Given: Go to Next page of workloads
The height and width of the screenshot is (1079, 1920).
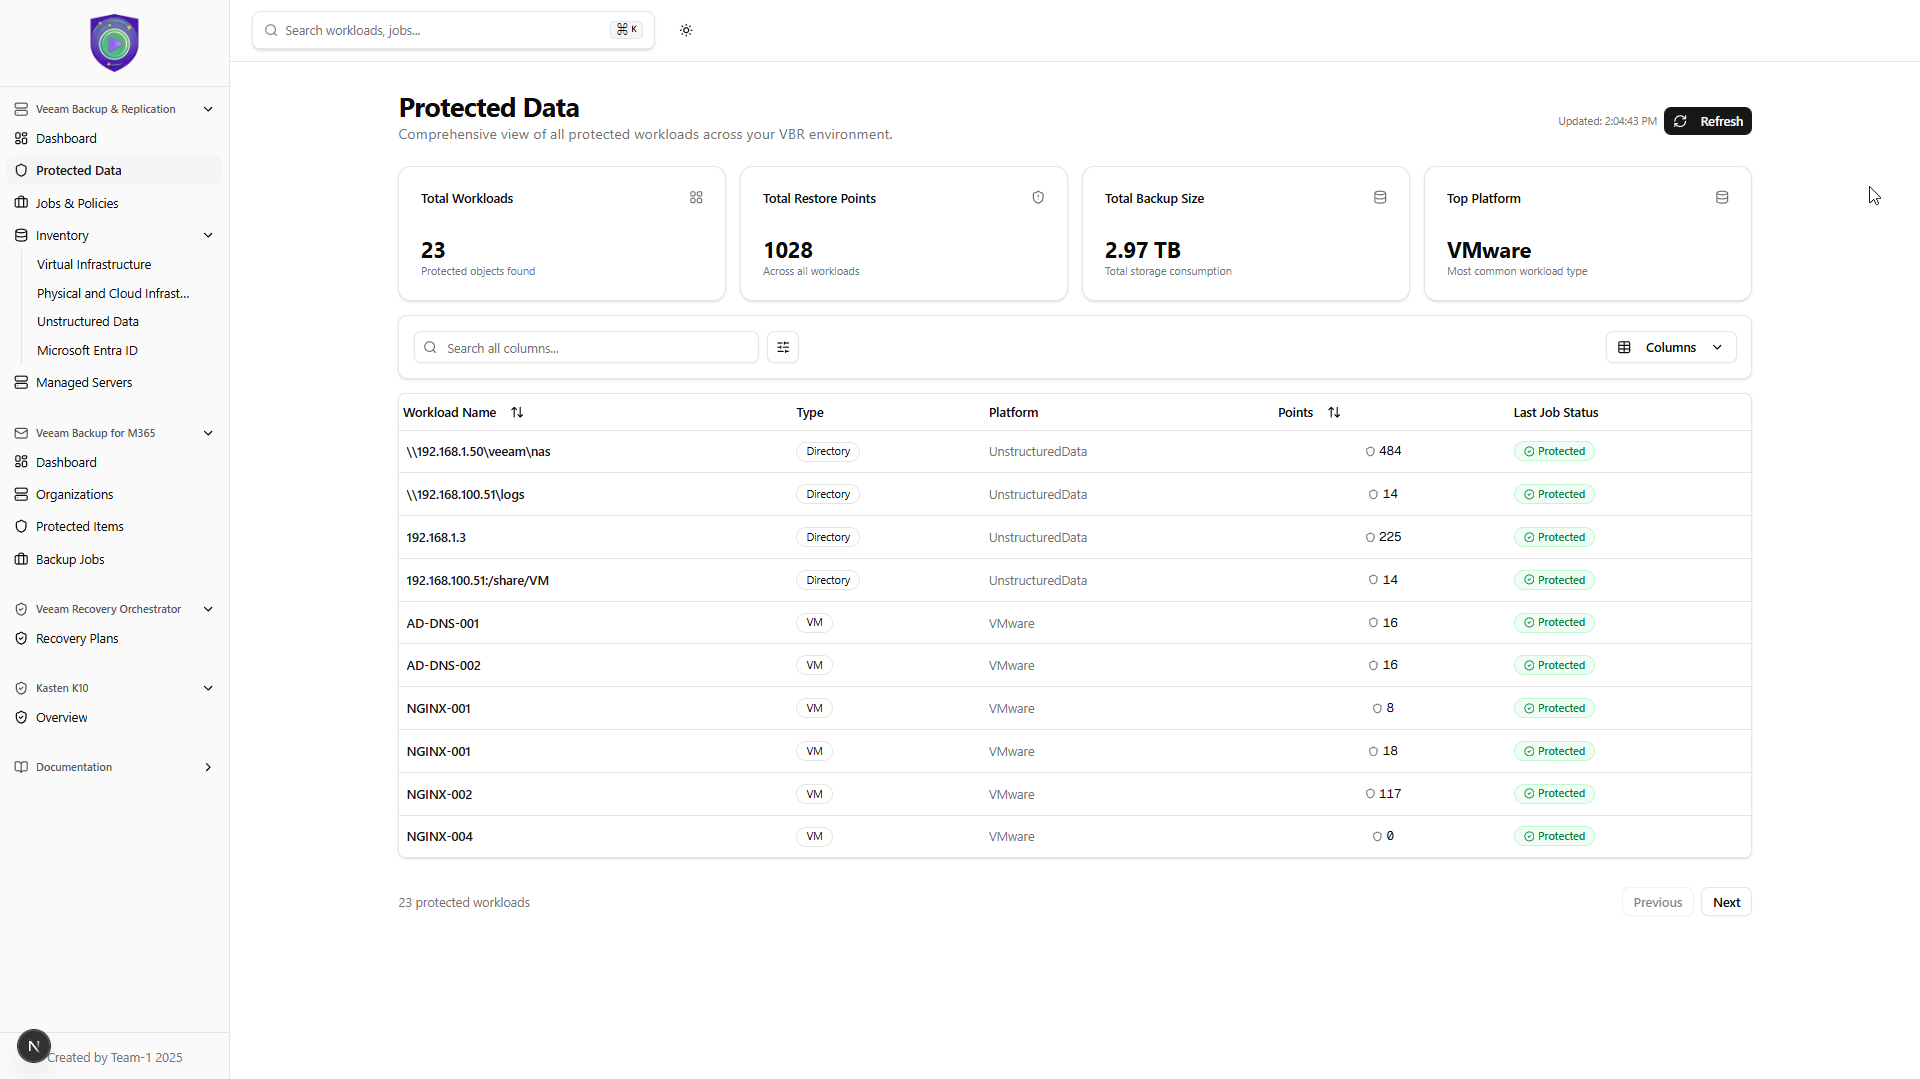Looking at the screenshot, I should pyautogui.click(x=1725, y=903).
